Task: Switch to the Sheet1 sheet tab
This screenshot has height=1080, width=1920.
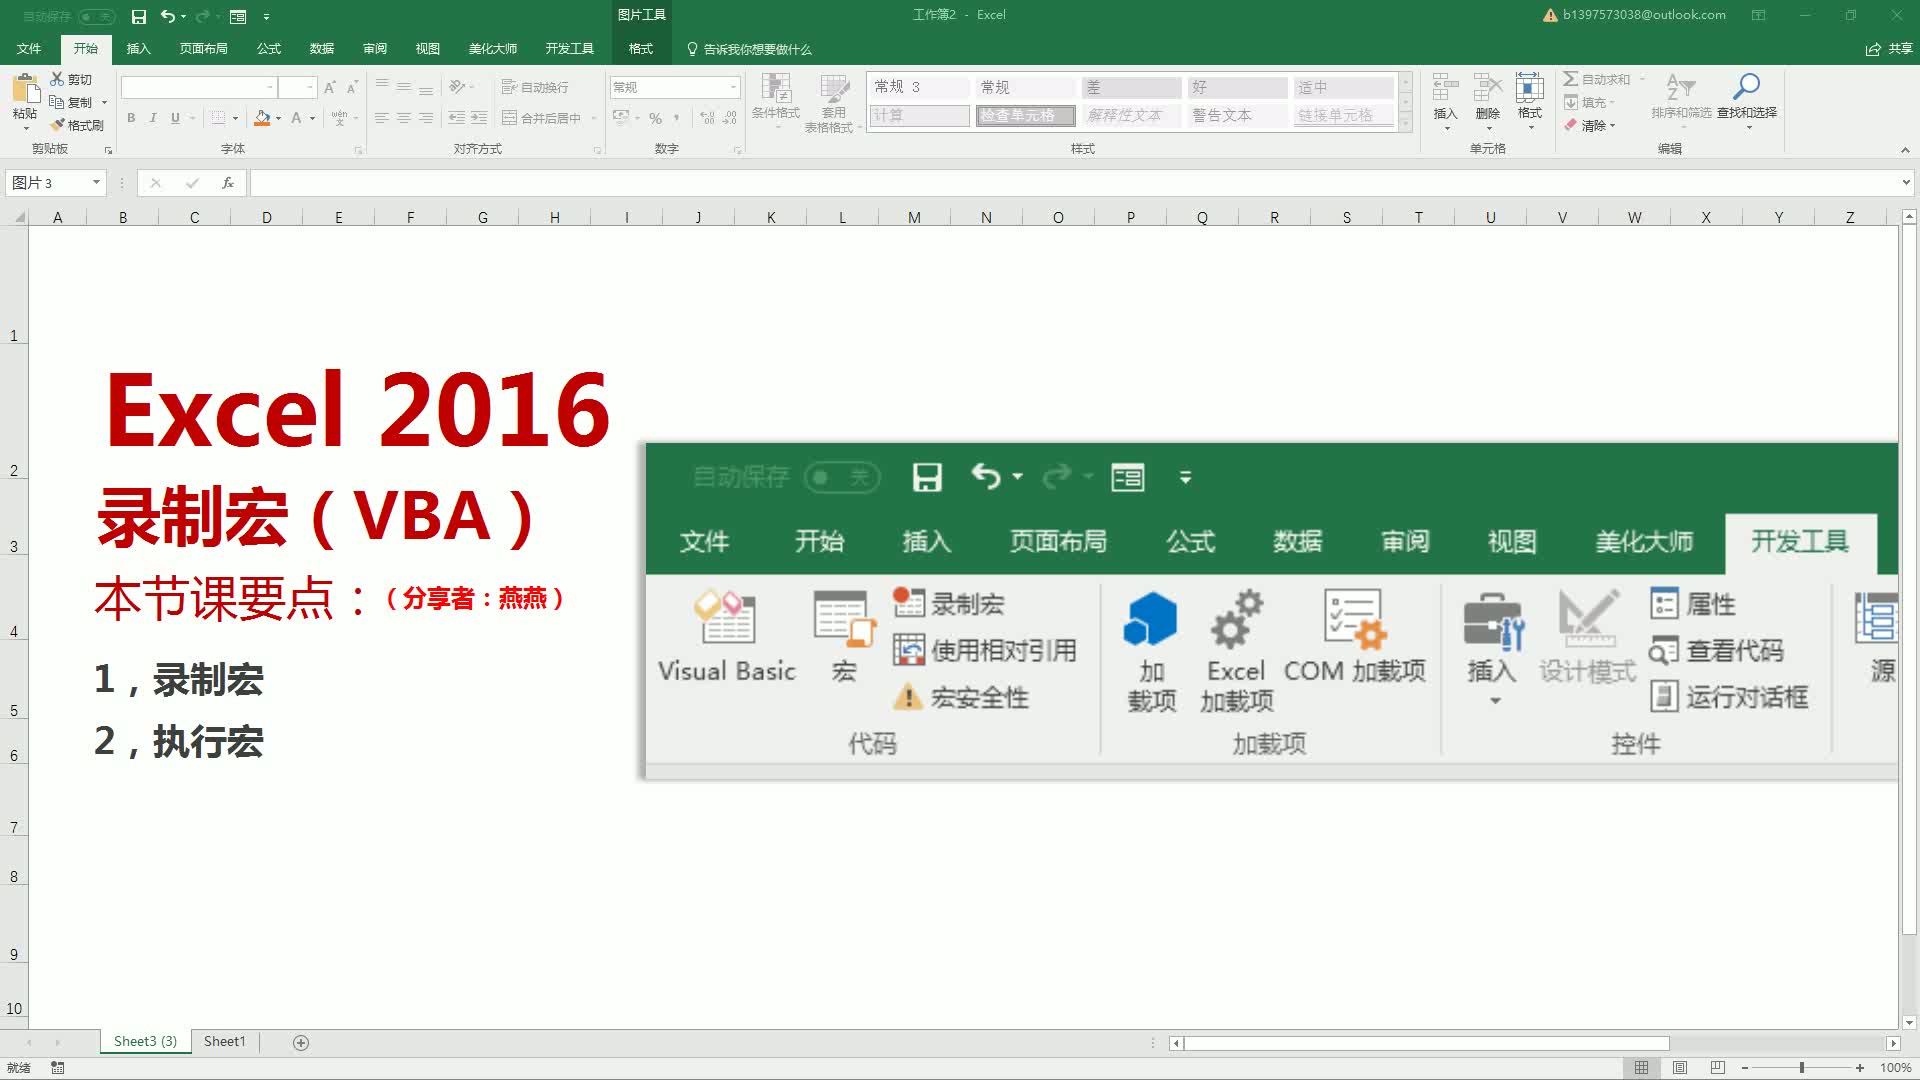Action: [224, 1042]
